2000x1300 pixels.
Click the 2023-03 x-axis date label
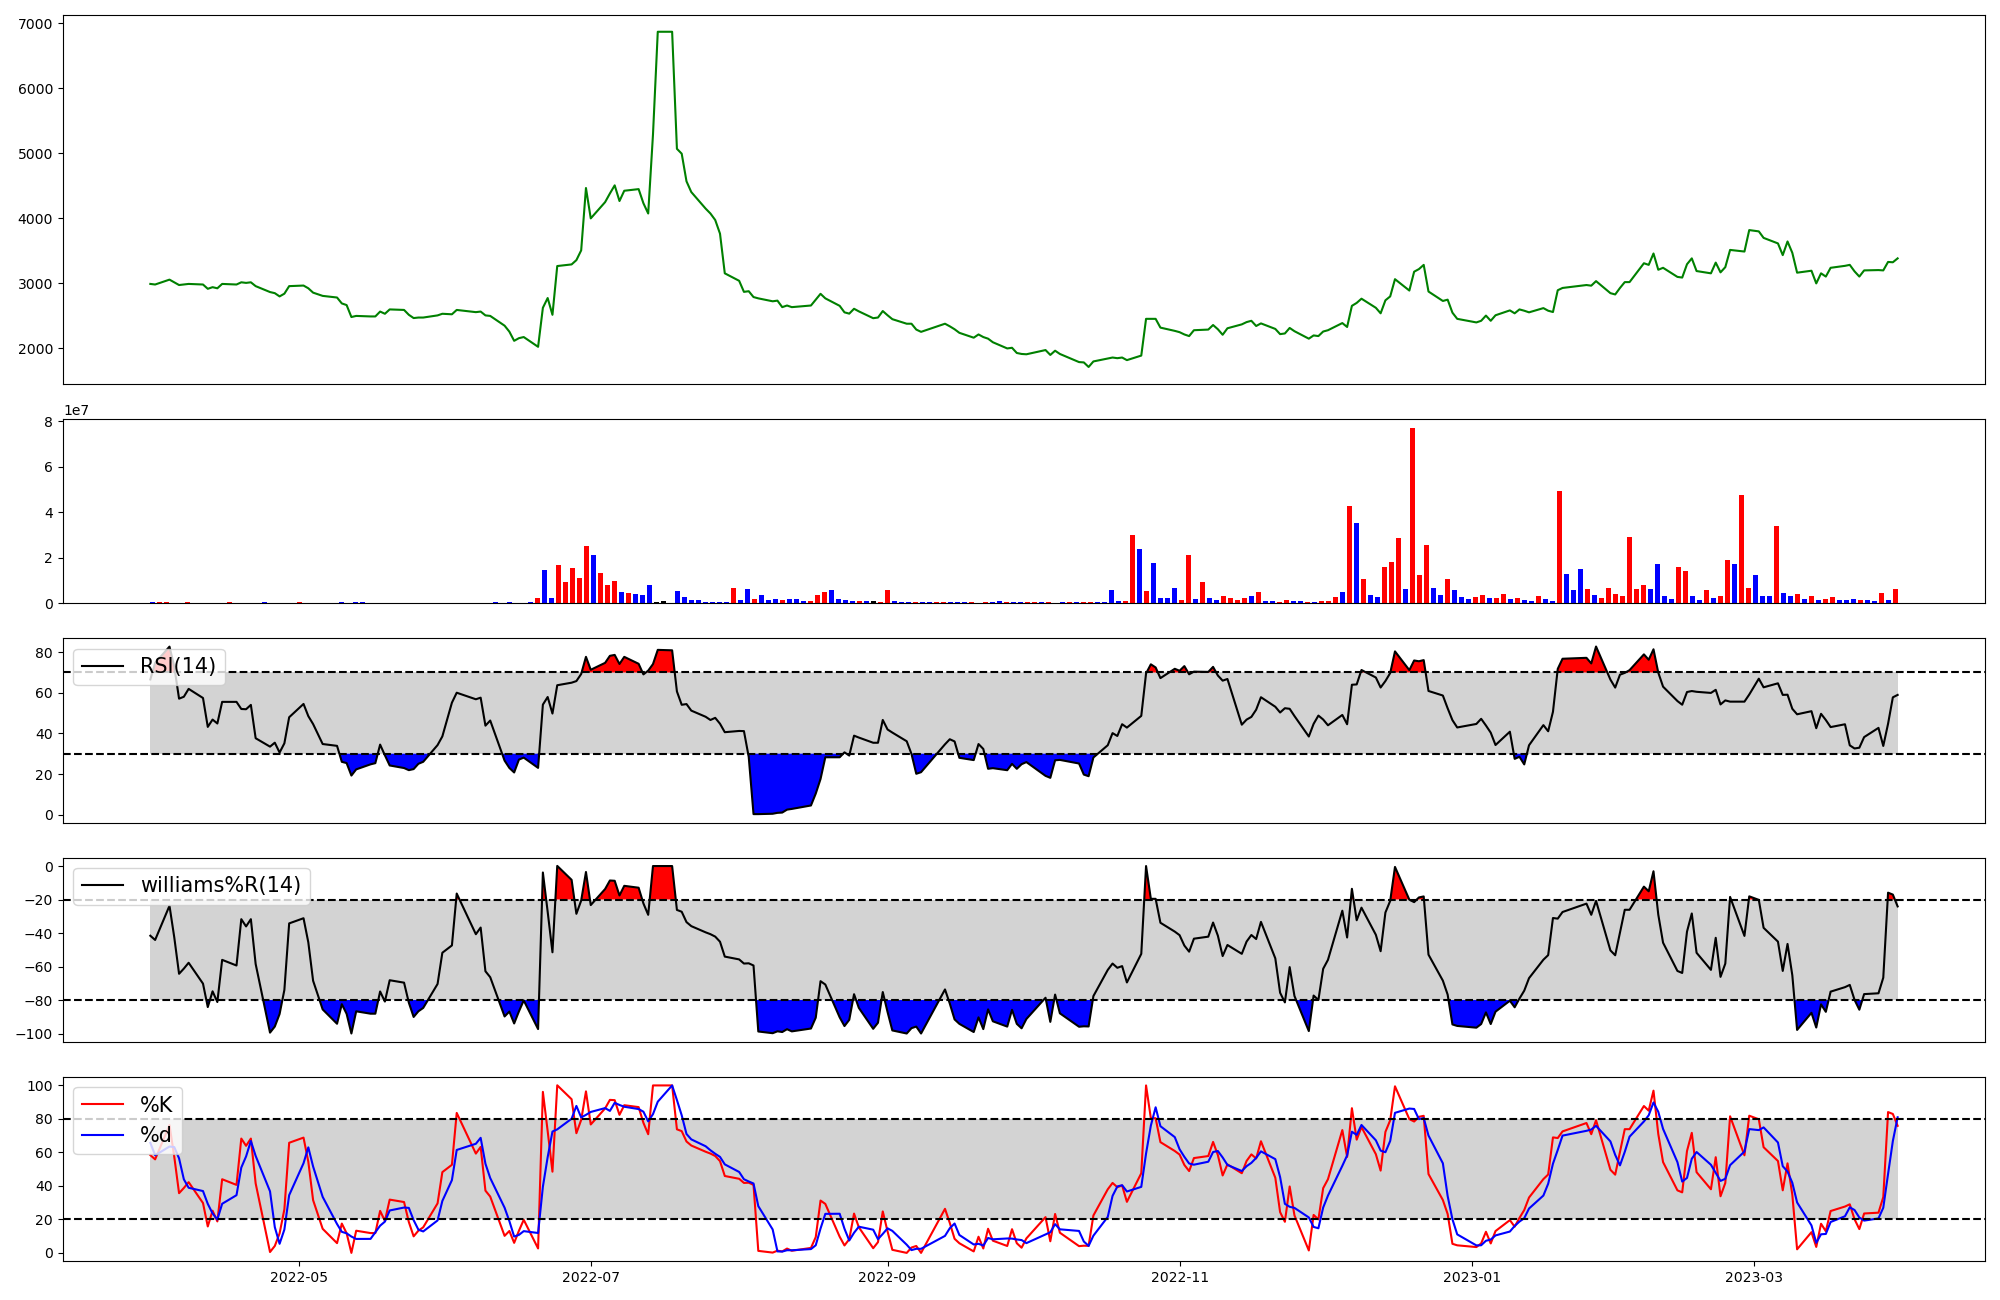coord(1754,1277)
